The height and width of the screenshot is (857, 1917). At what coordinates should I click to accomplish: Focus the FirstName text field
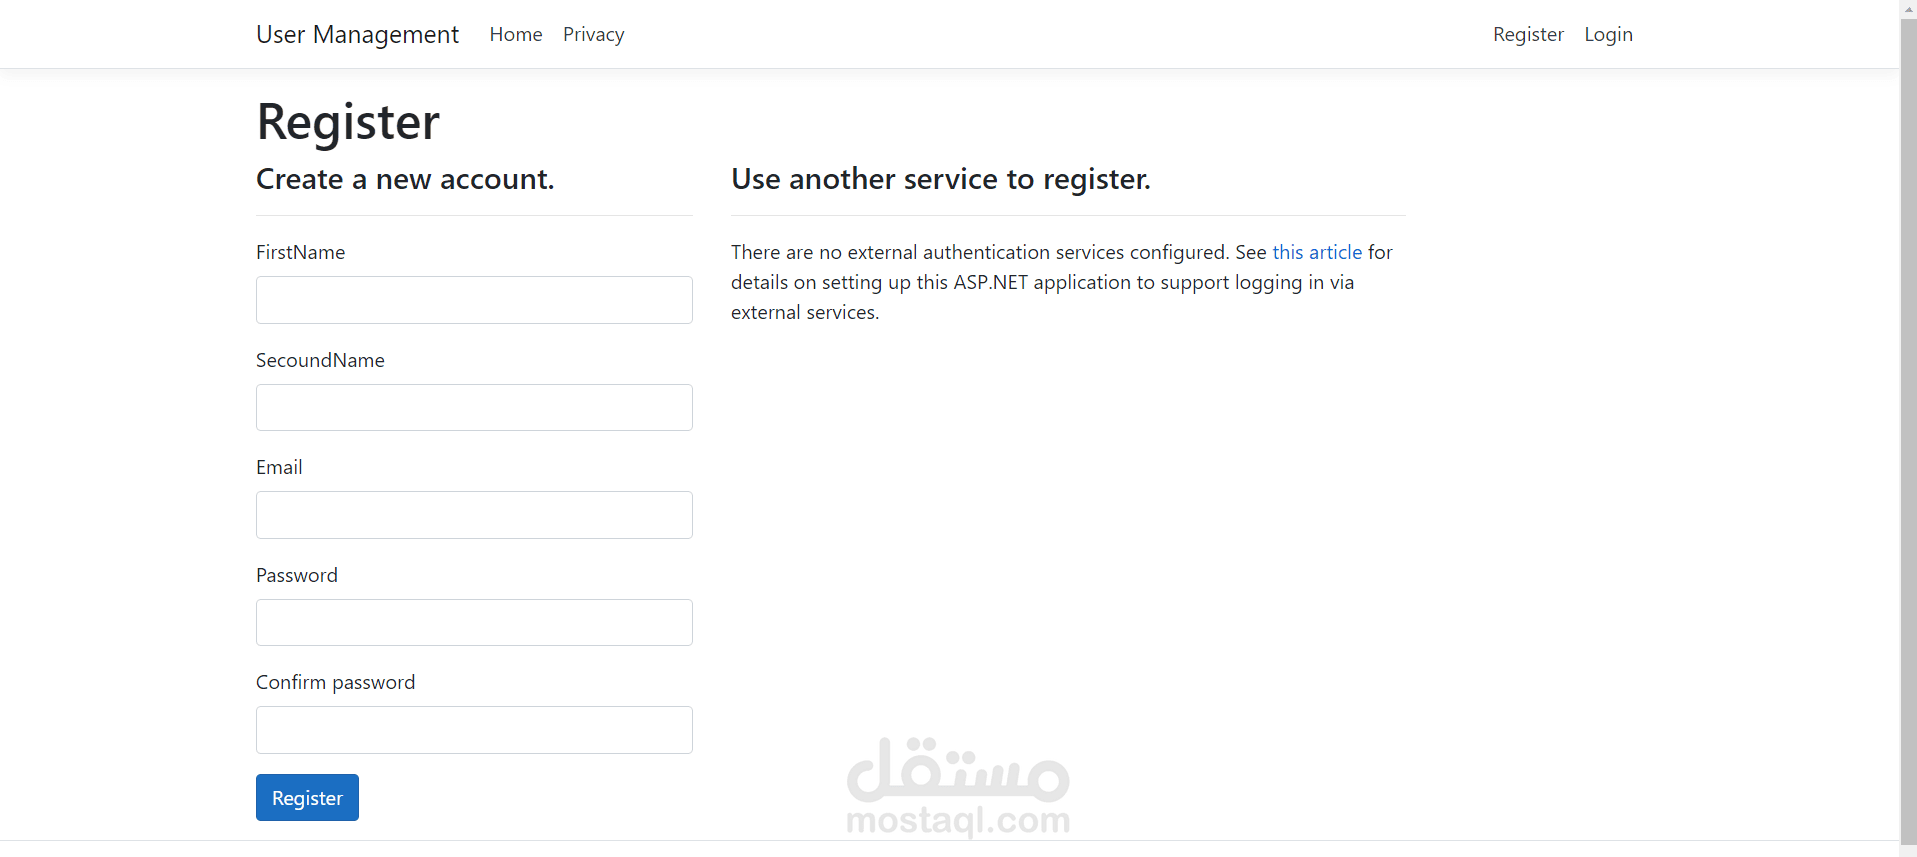[474, 300]
